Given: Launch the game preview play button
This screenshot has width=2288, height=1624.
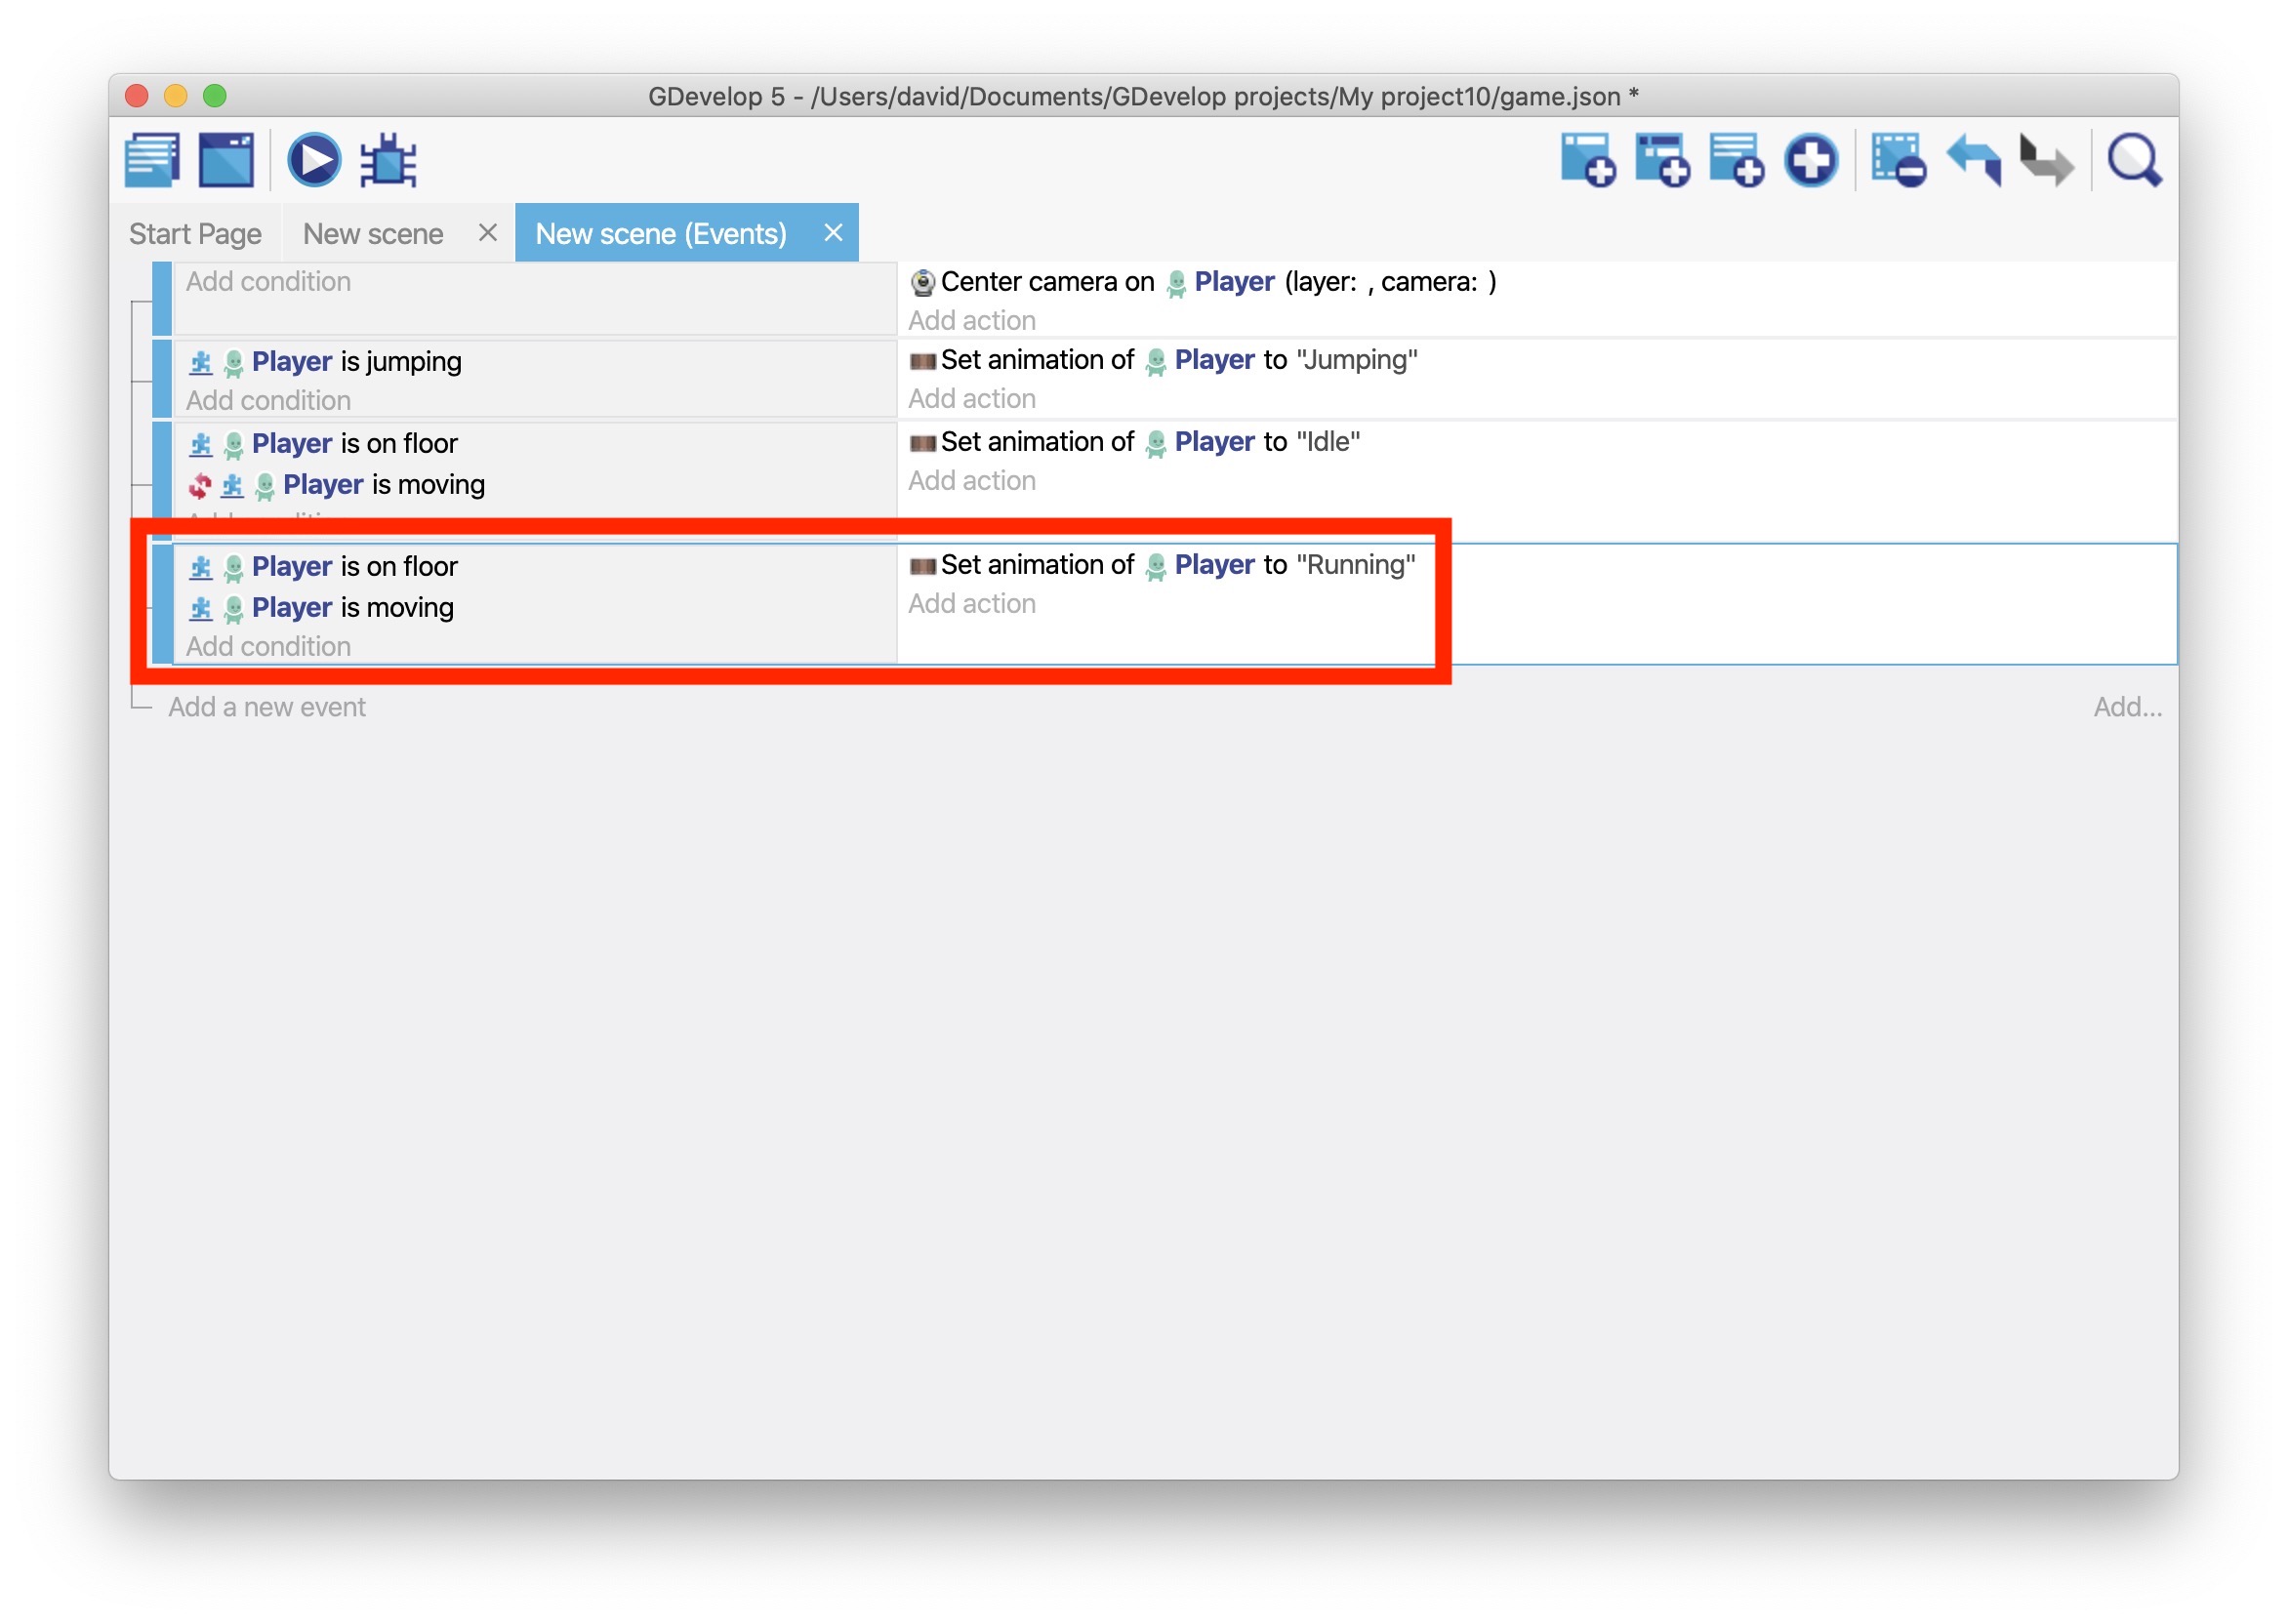Looking at the screenshot, I should click(314, 160).
